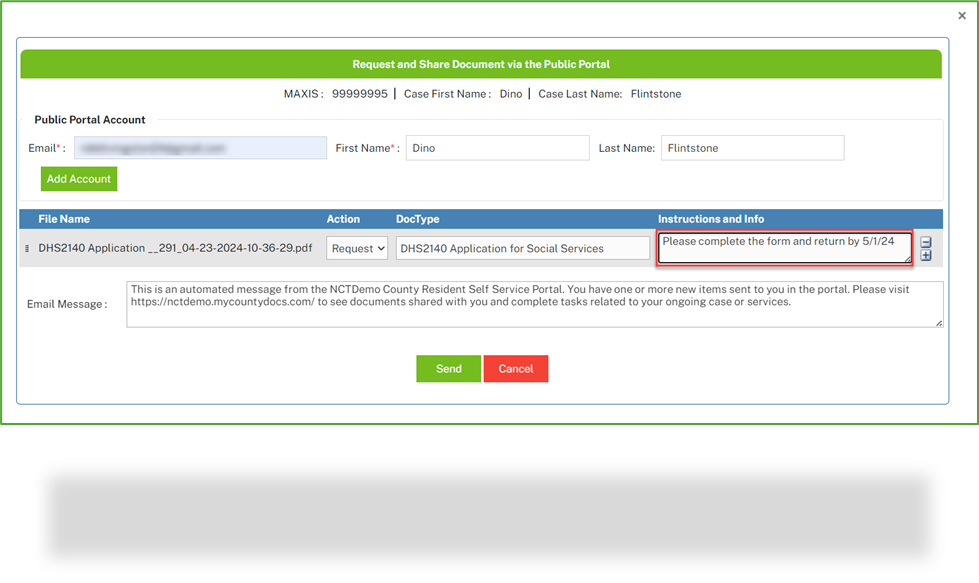Click the Add Account button

[78, 178]
